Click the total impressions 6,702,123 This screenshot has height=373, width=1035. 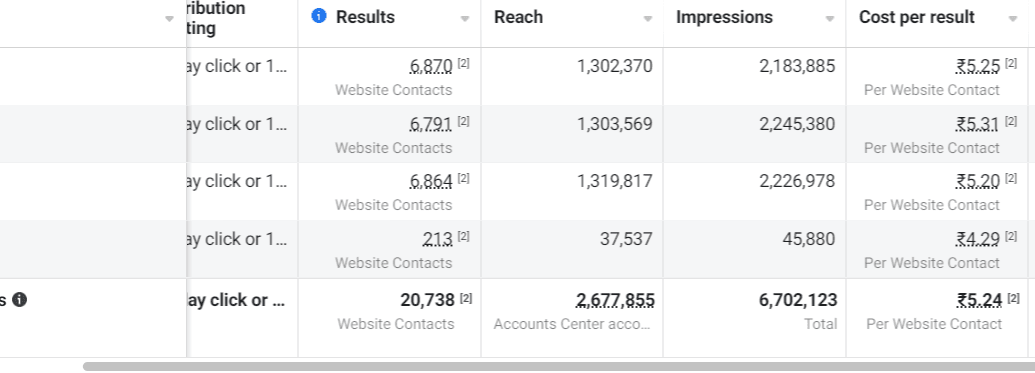tap(797, 300)
